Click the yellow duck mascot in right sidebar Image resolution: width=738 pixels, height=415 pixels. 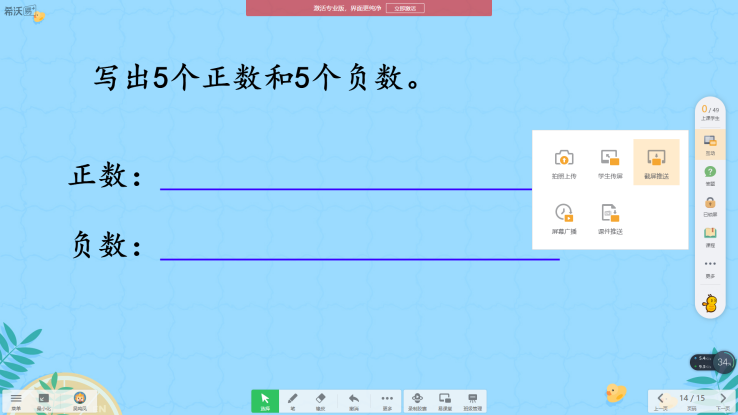710,303
